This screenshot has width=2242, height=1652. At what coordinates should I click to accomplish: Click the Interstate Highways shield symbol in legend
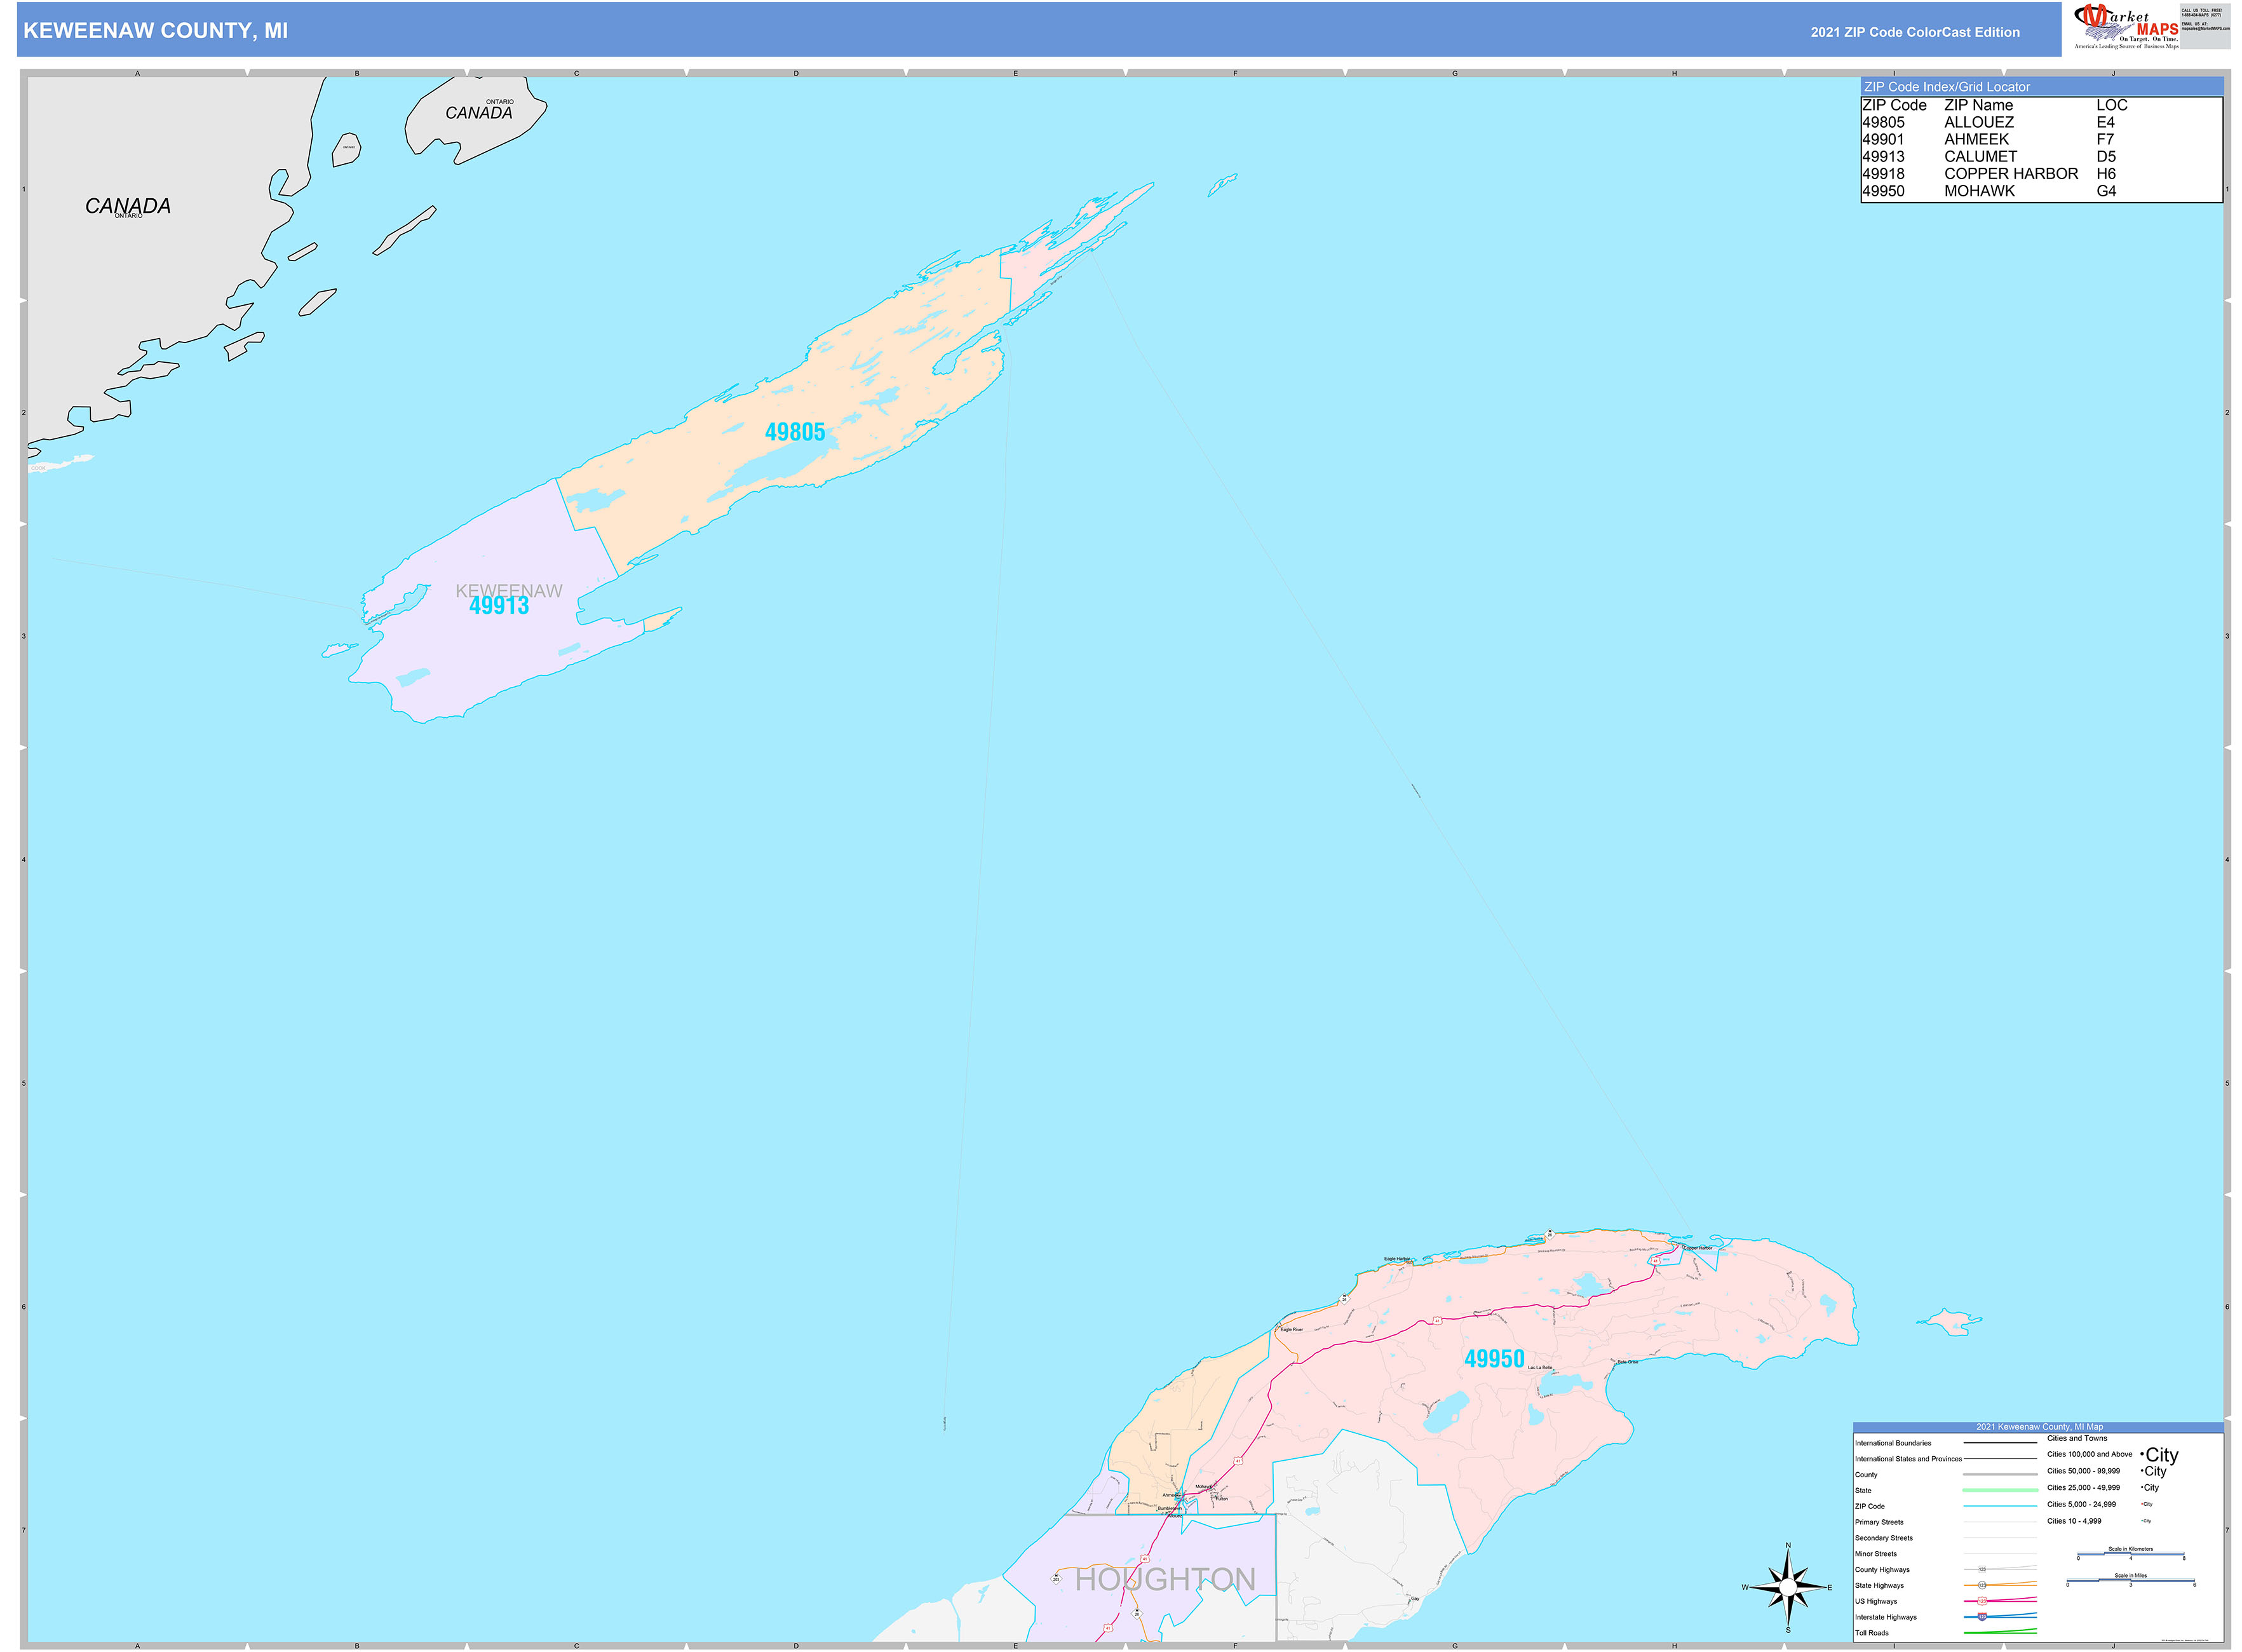[1982, 1617]
